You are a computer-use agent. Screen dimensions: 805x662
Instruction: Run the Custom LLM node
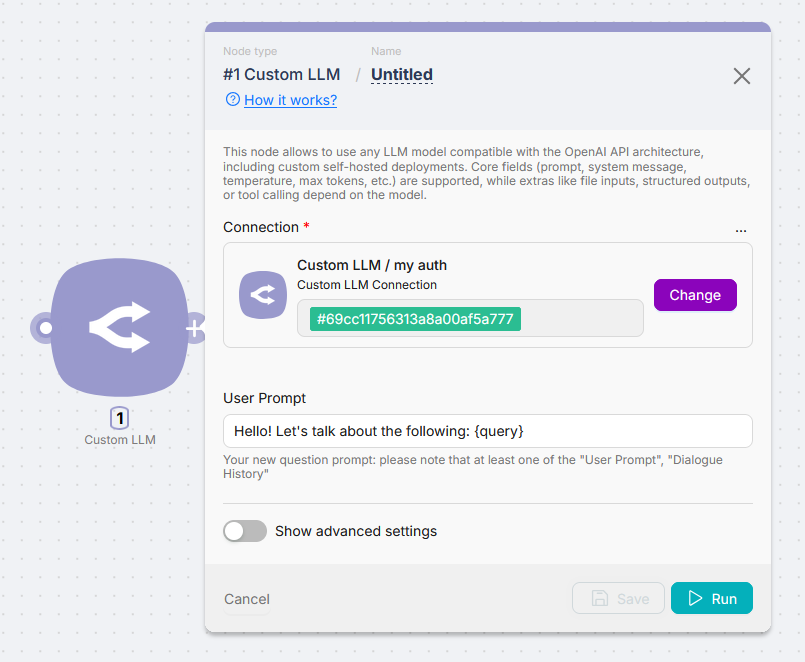click(x=711, y=598)
